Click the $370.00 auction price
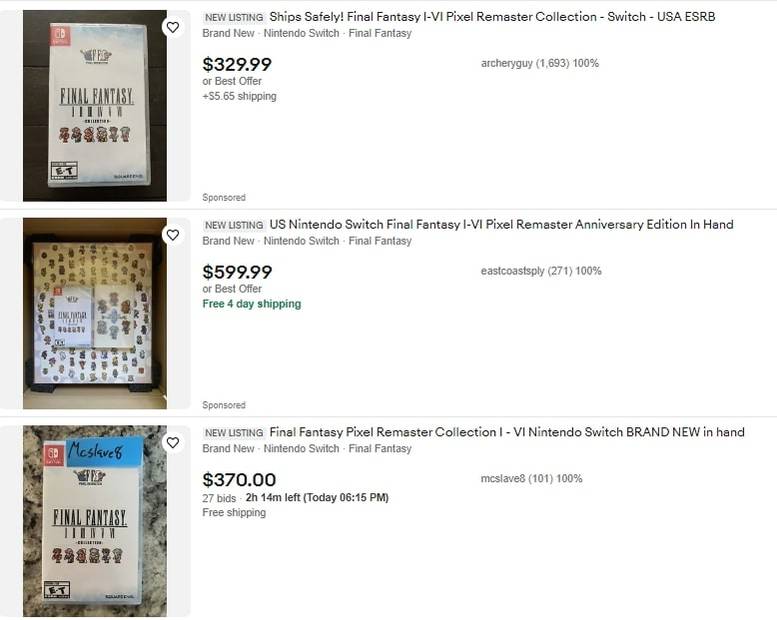Viewport: 777px width, 620px height. click(239, 480)
